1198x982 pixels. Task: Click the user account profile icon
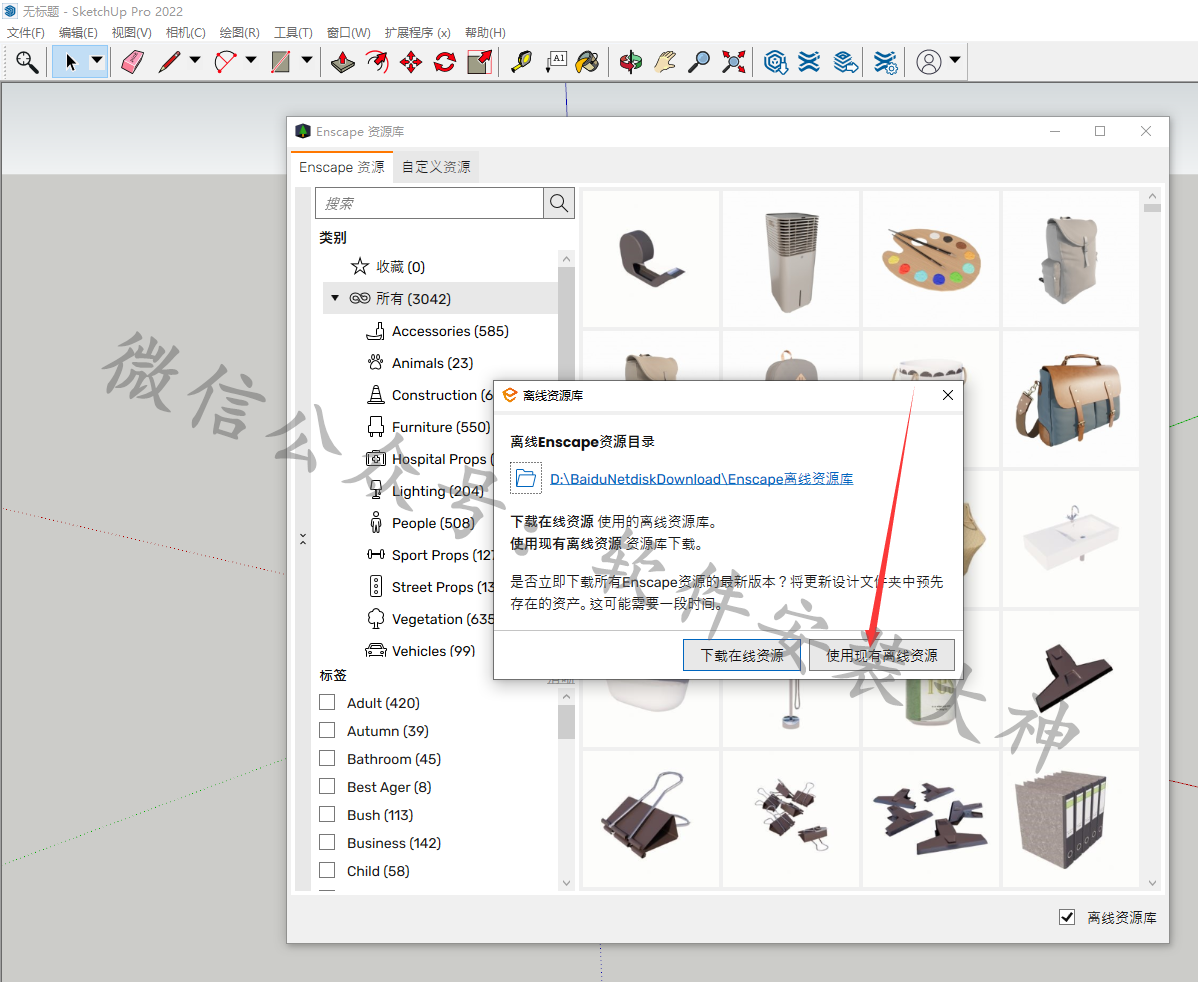(928, 62)
